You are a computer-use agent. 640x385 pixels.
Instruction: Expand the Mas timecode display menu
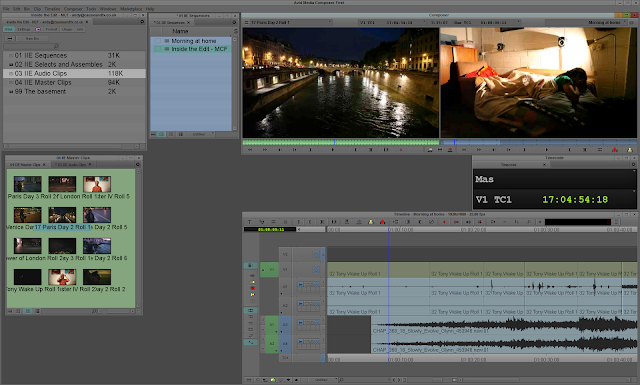click(x=484, y=179)
